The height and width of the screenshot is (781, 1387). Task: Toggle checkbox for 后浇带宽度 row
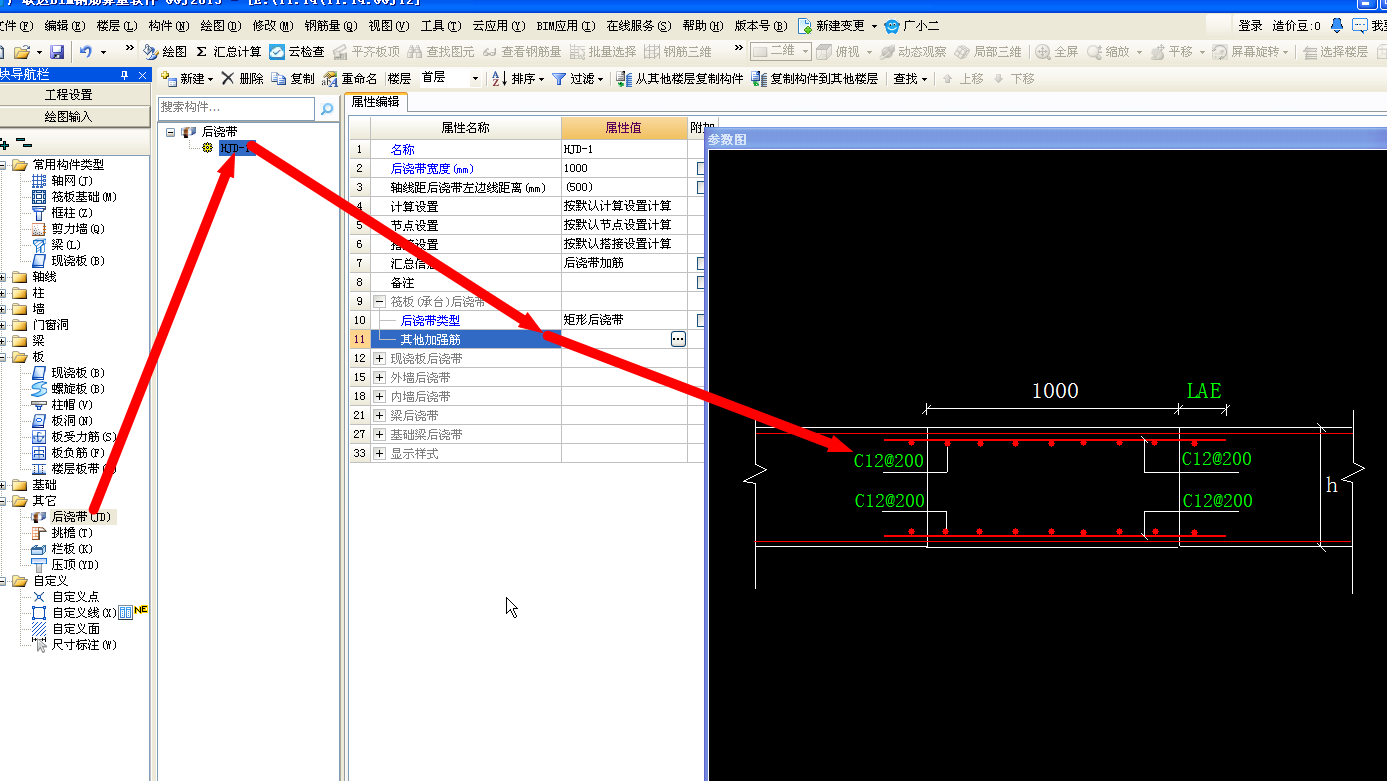pos(701,168)
